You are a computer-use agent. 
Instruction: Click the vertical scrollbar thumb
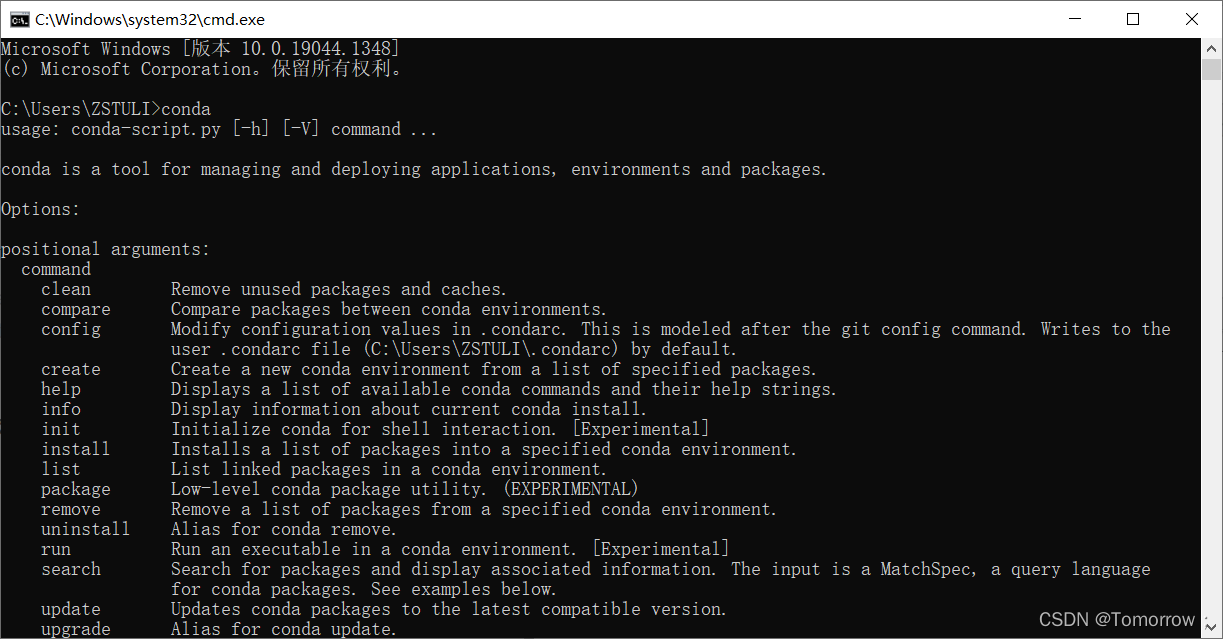(x=1211, y=69)
